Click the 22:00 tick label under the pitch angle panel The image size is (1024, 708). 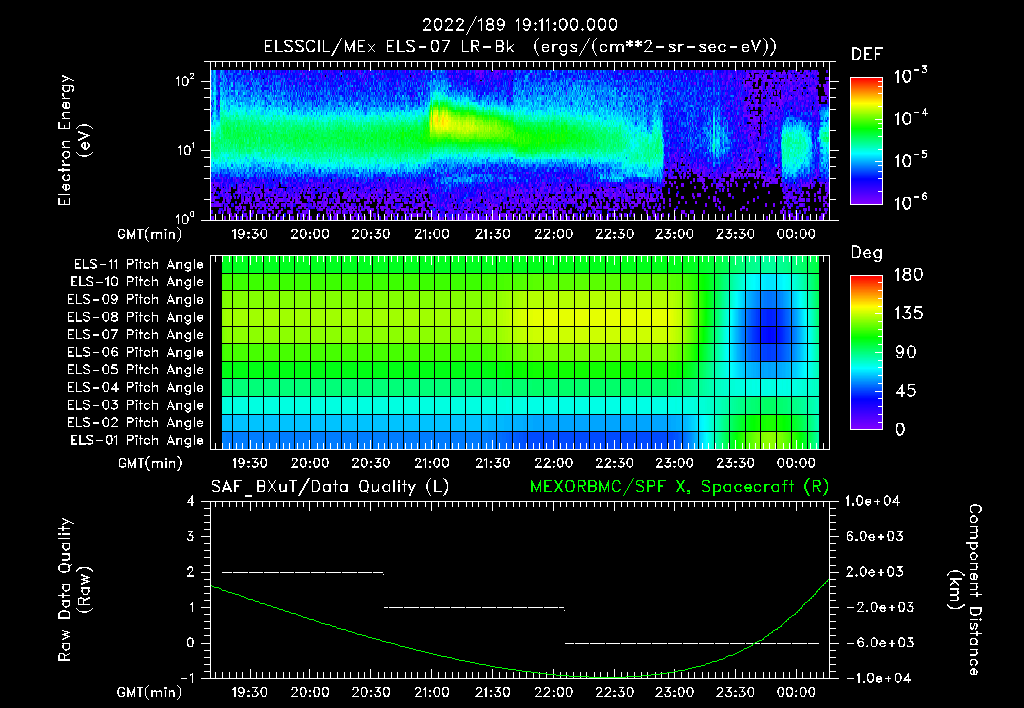click(x=553, y=463)
